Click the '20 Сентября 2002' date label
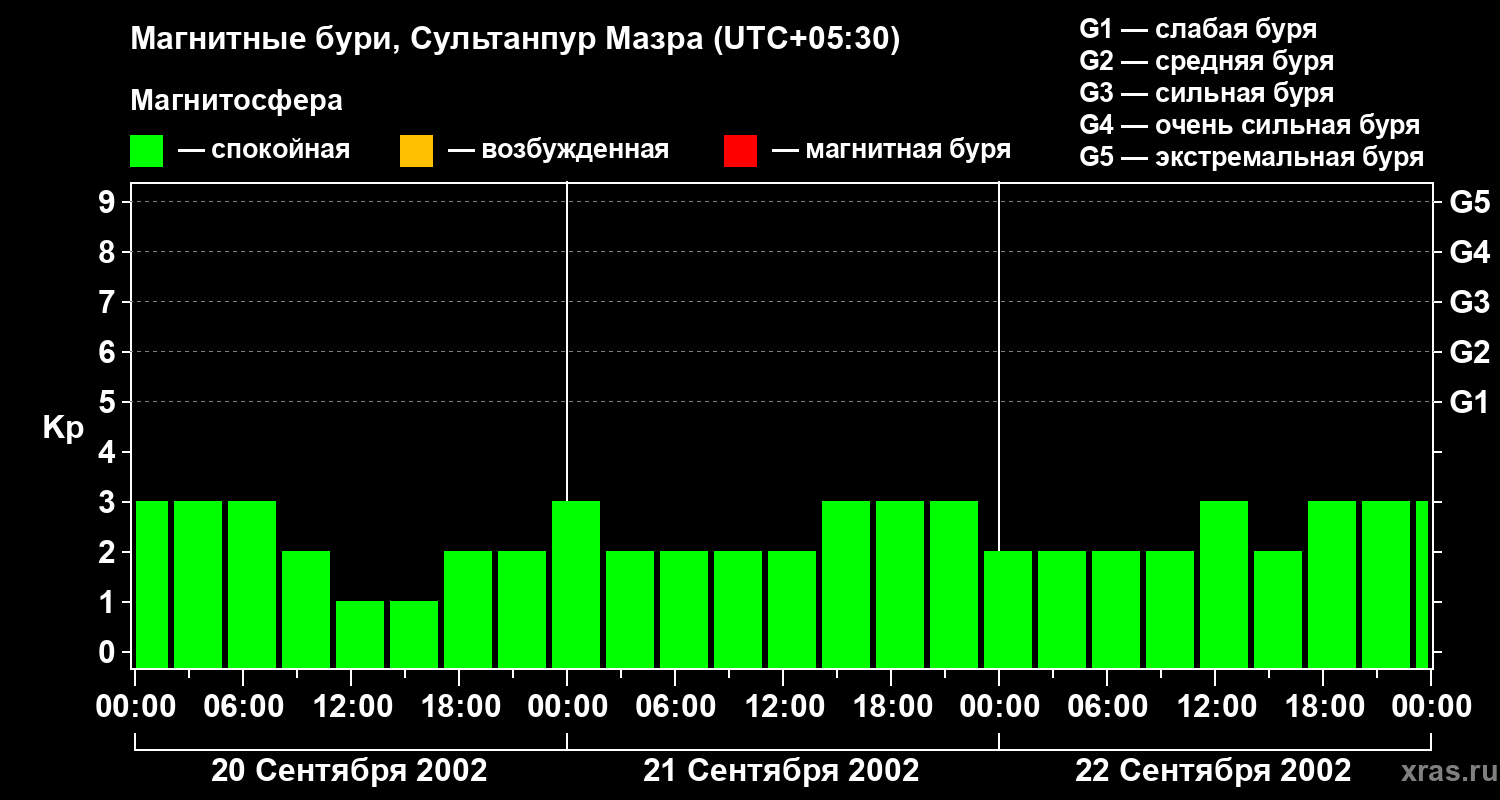The image size is (1500, 800). tap(349, 771)
